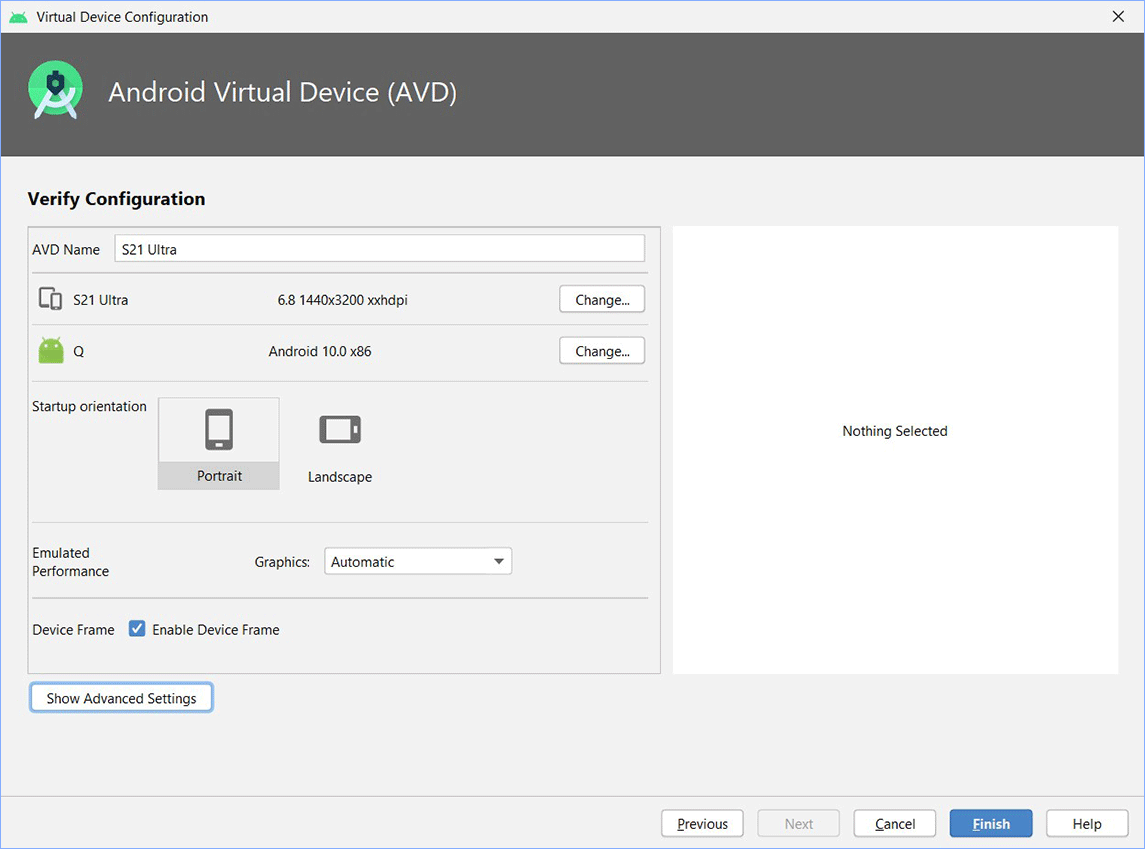Click the 'Startup orientation' label
The image size is (1145, 849).
tap(89, 406)
